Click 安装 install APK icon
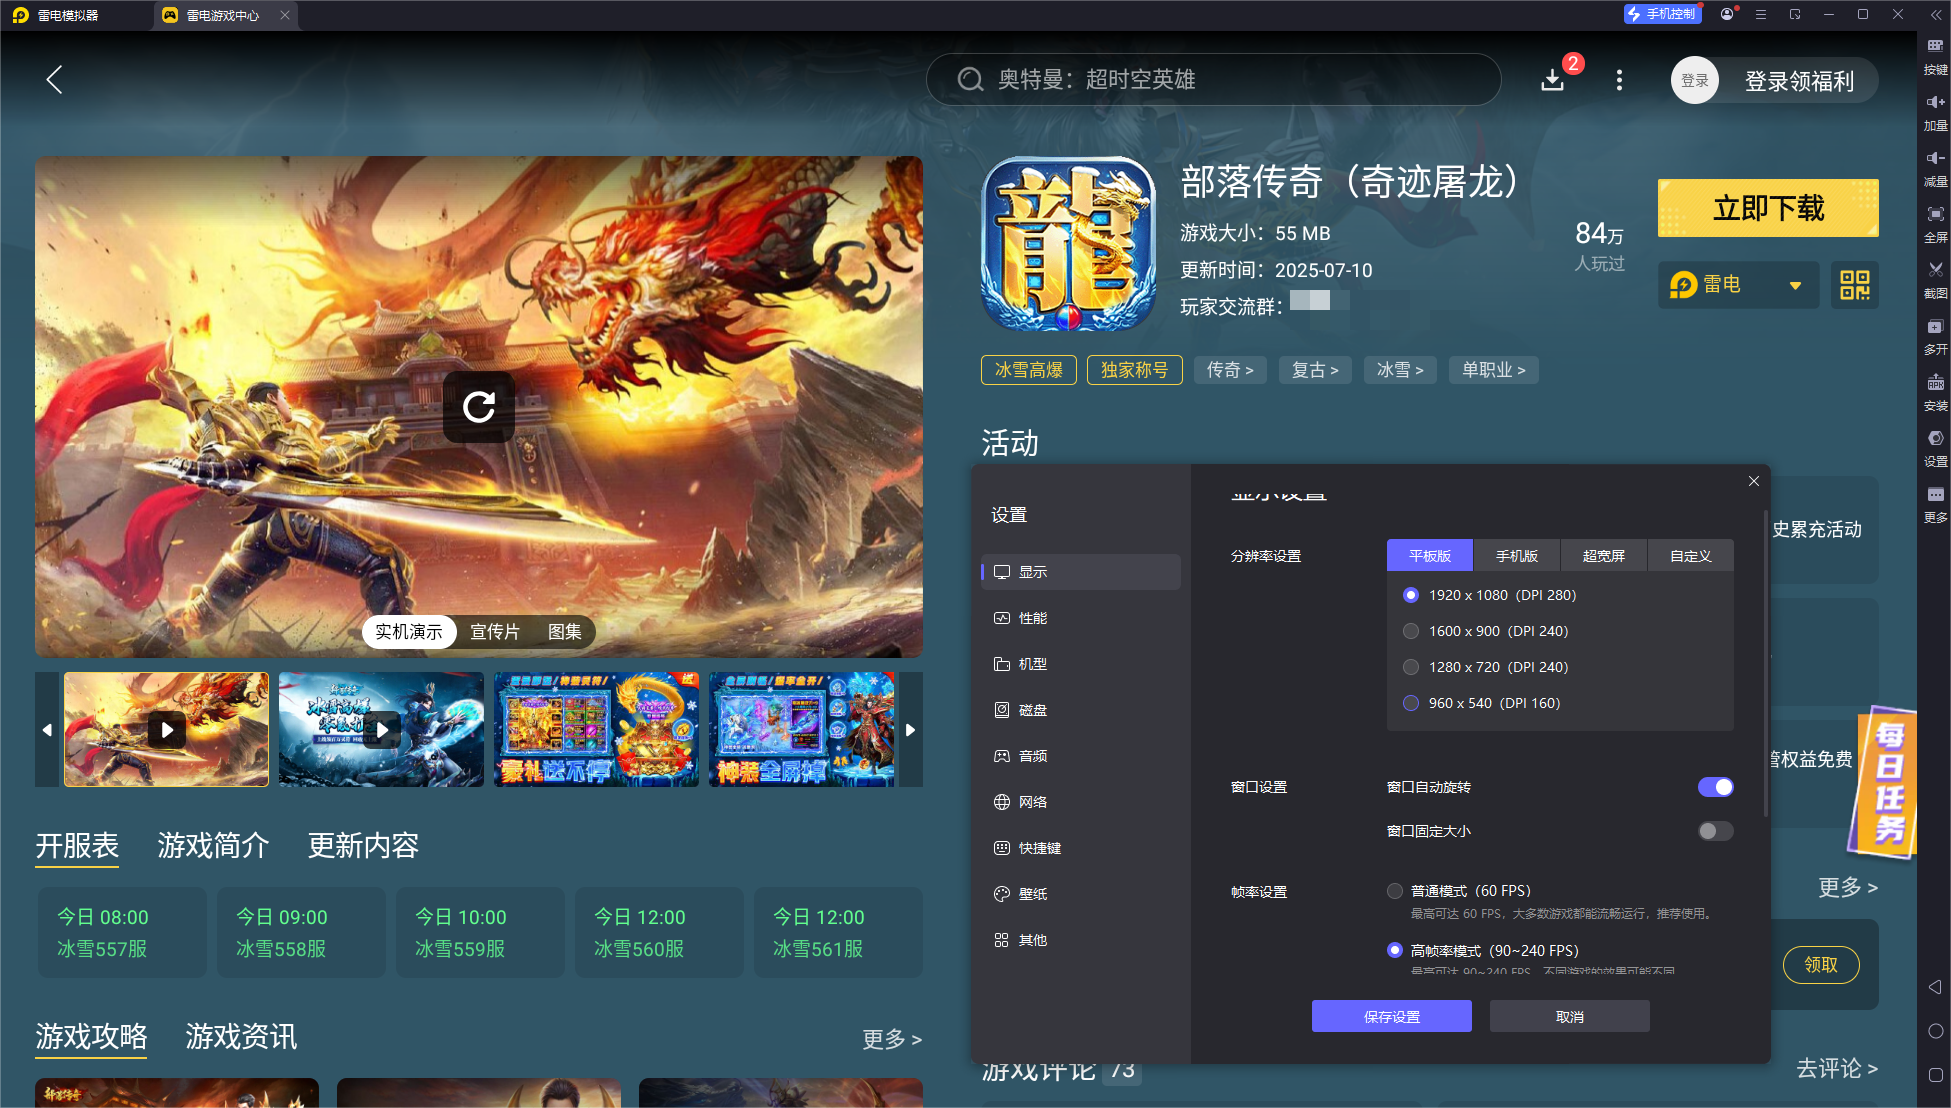This screenshot has height=1108, width=1951. coord(1935,393)
